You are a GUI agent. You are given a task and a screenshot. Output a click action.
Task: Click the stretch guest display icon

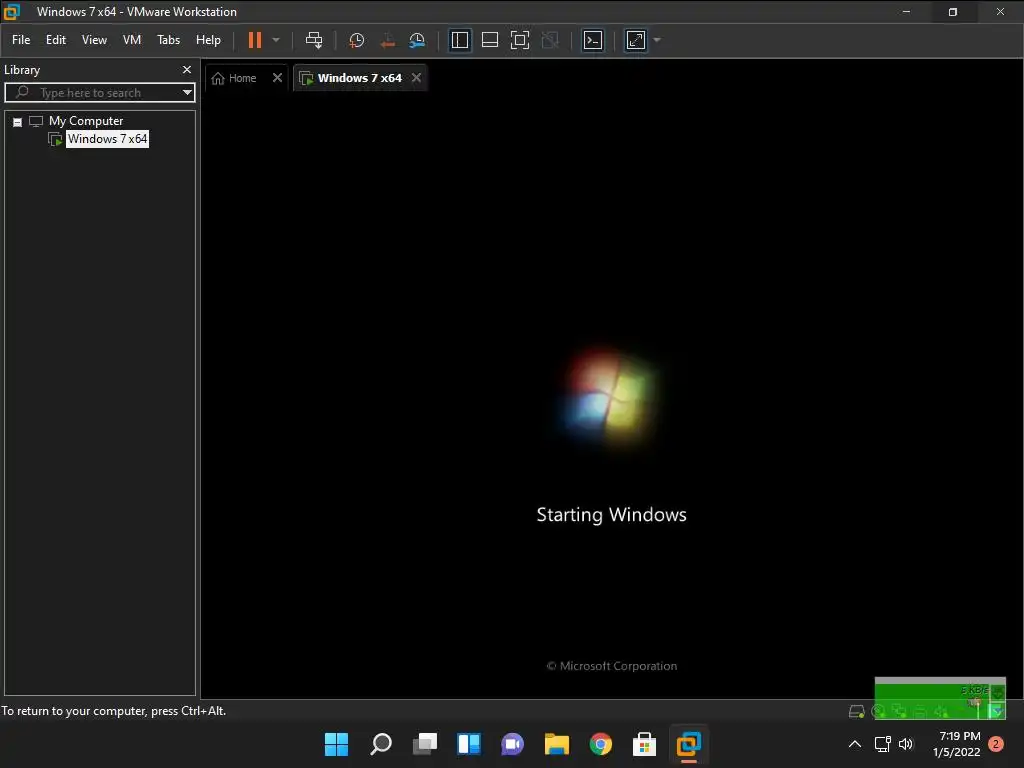click(636, 40)
